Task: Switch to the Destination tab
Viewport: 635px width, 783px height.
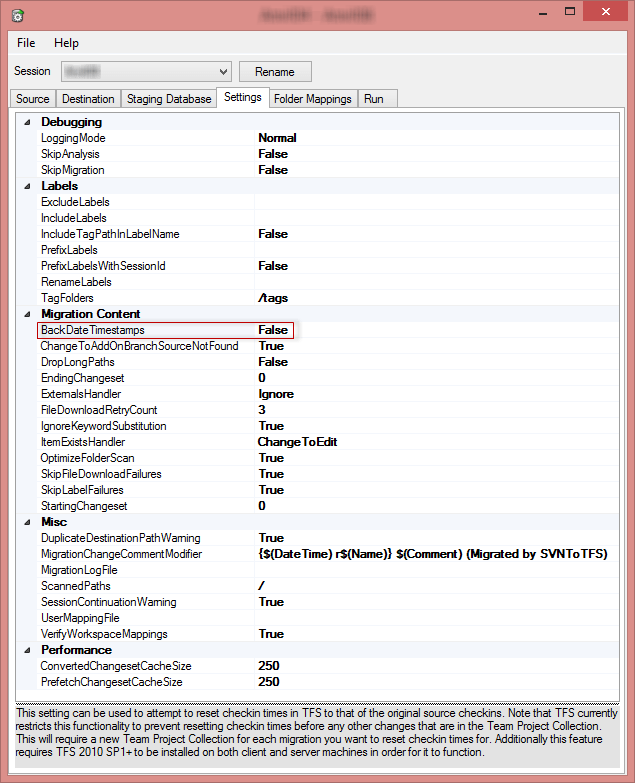Action: pos(88,99)
